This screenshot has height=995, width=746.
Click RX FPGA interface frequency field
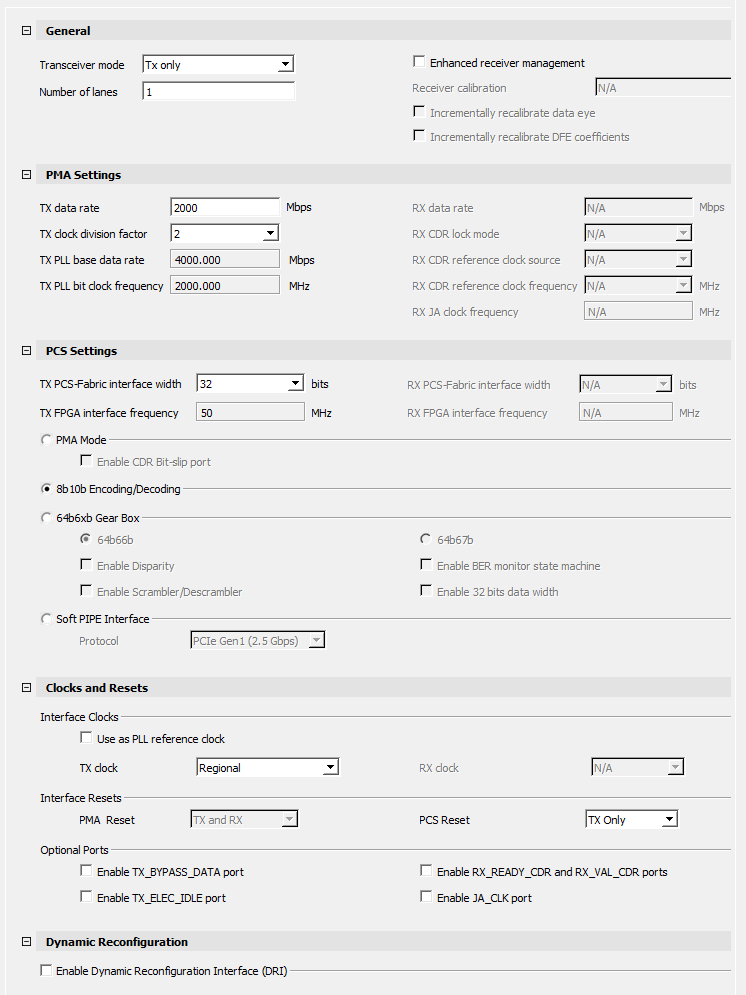point(625,412)
